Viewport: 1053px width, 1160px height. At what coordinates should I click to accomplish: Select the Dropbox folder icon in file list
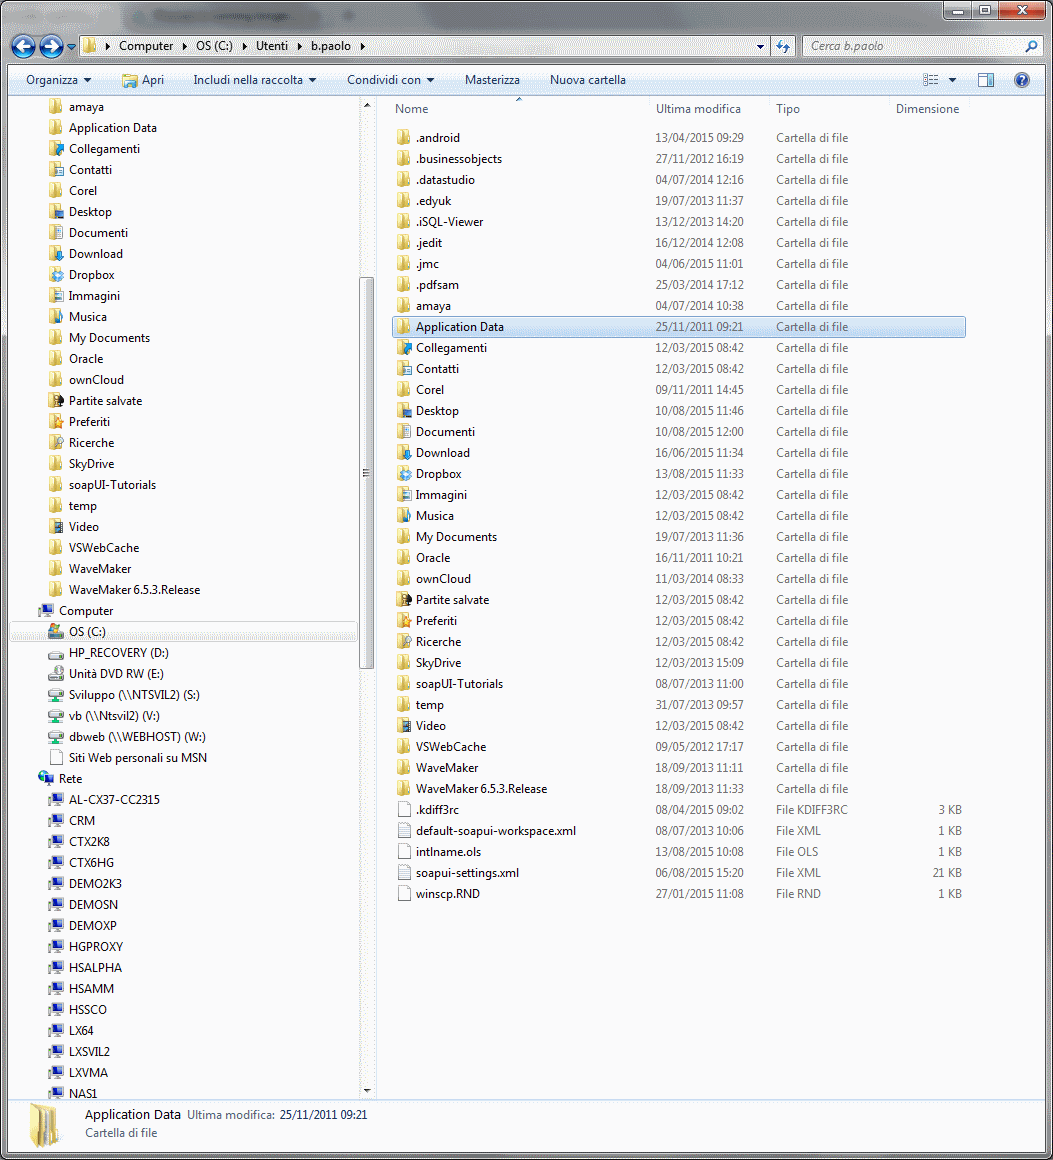(404, 473)
